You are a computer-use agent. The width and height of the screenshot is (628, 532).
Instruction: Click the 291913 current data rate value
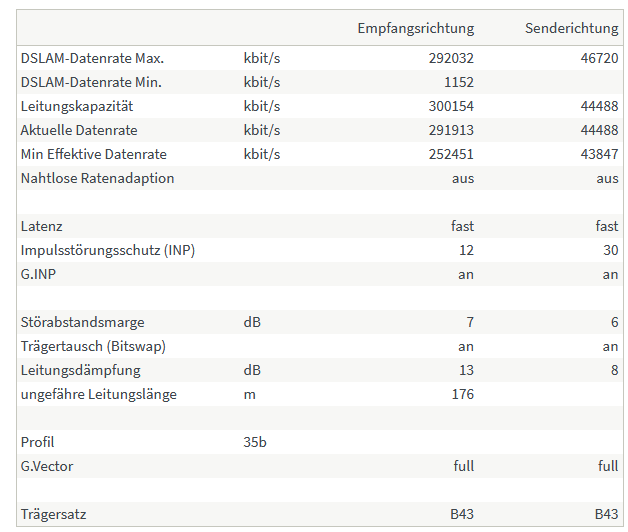tap(451, 131)
